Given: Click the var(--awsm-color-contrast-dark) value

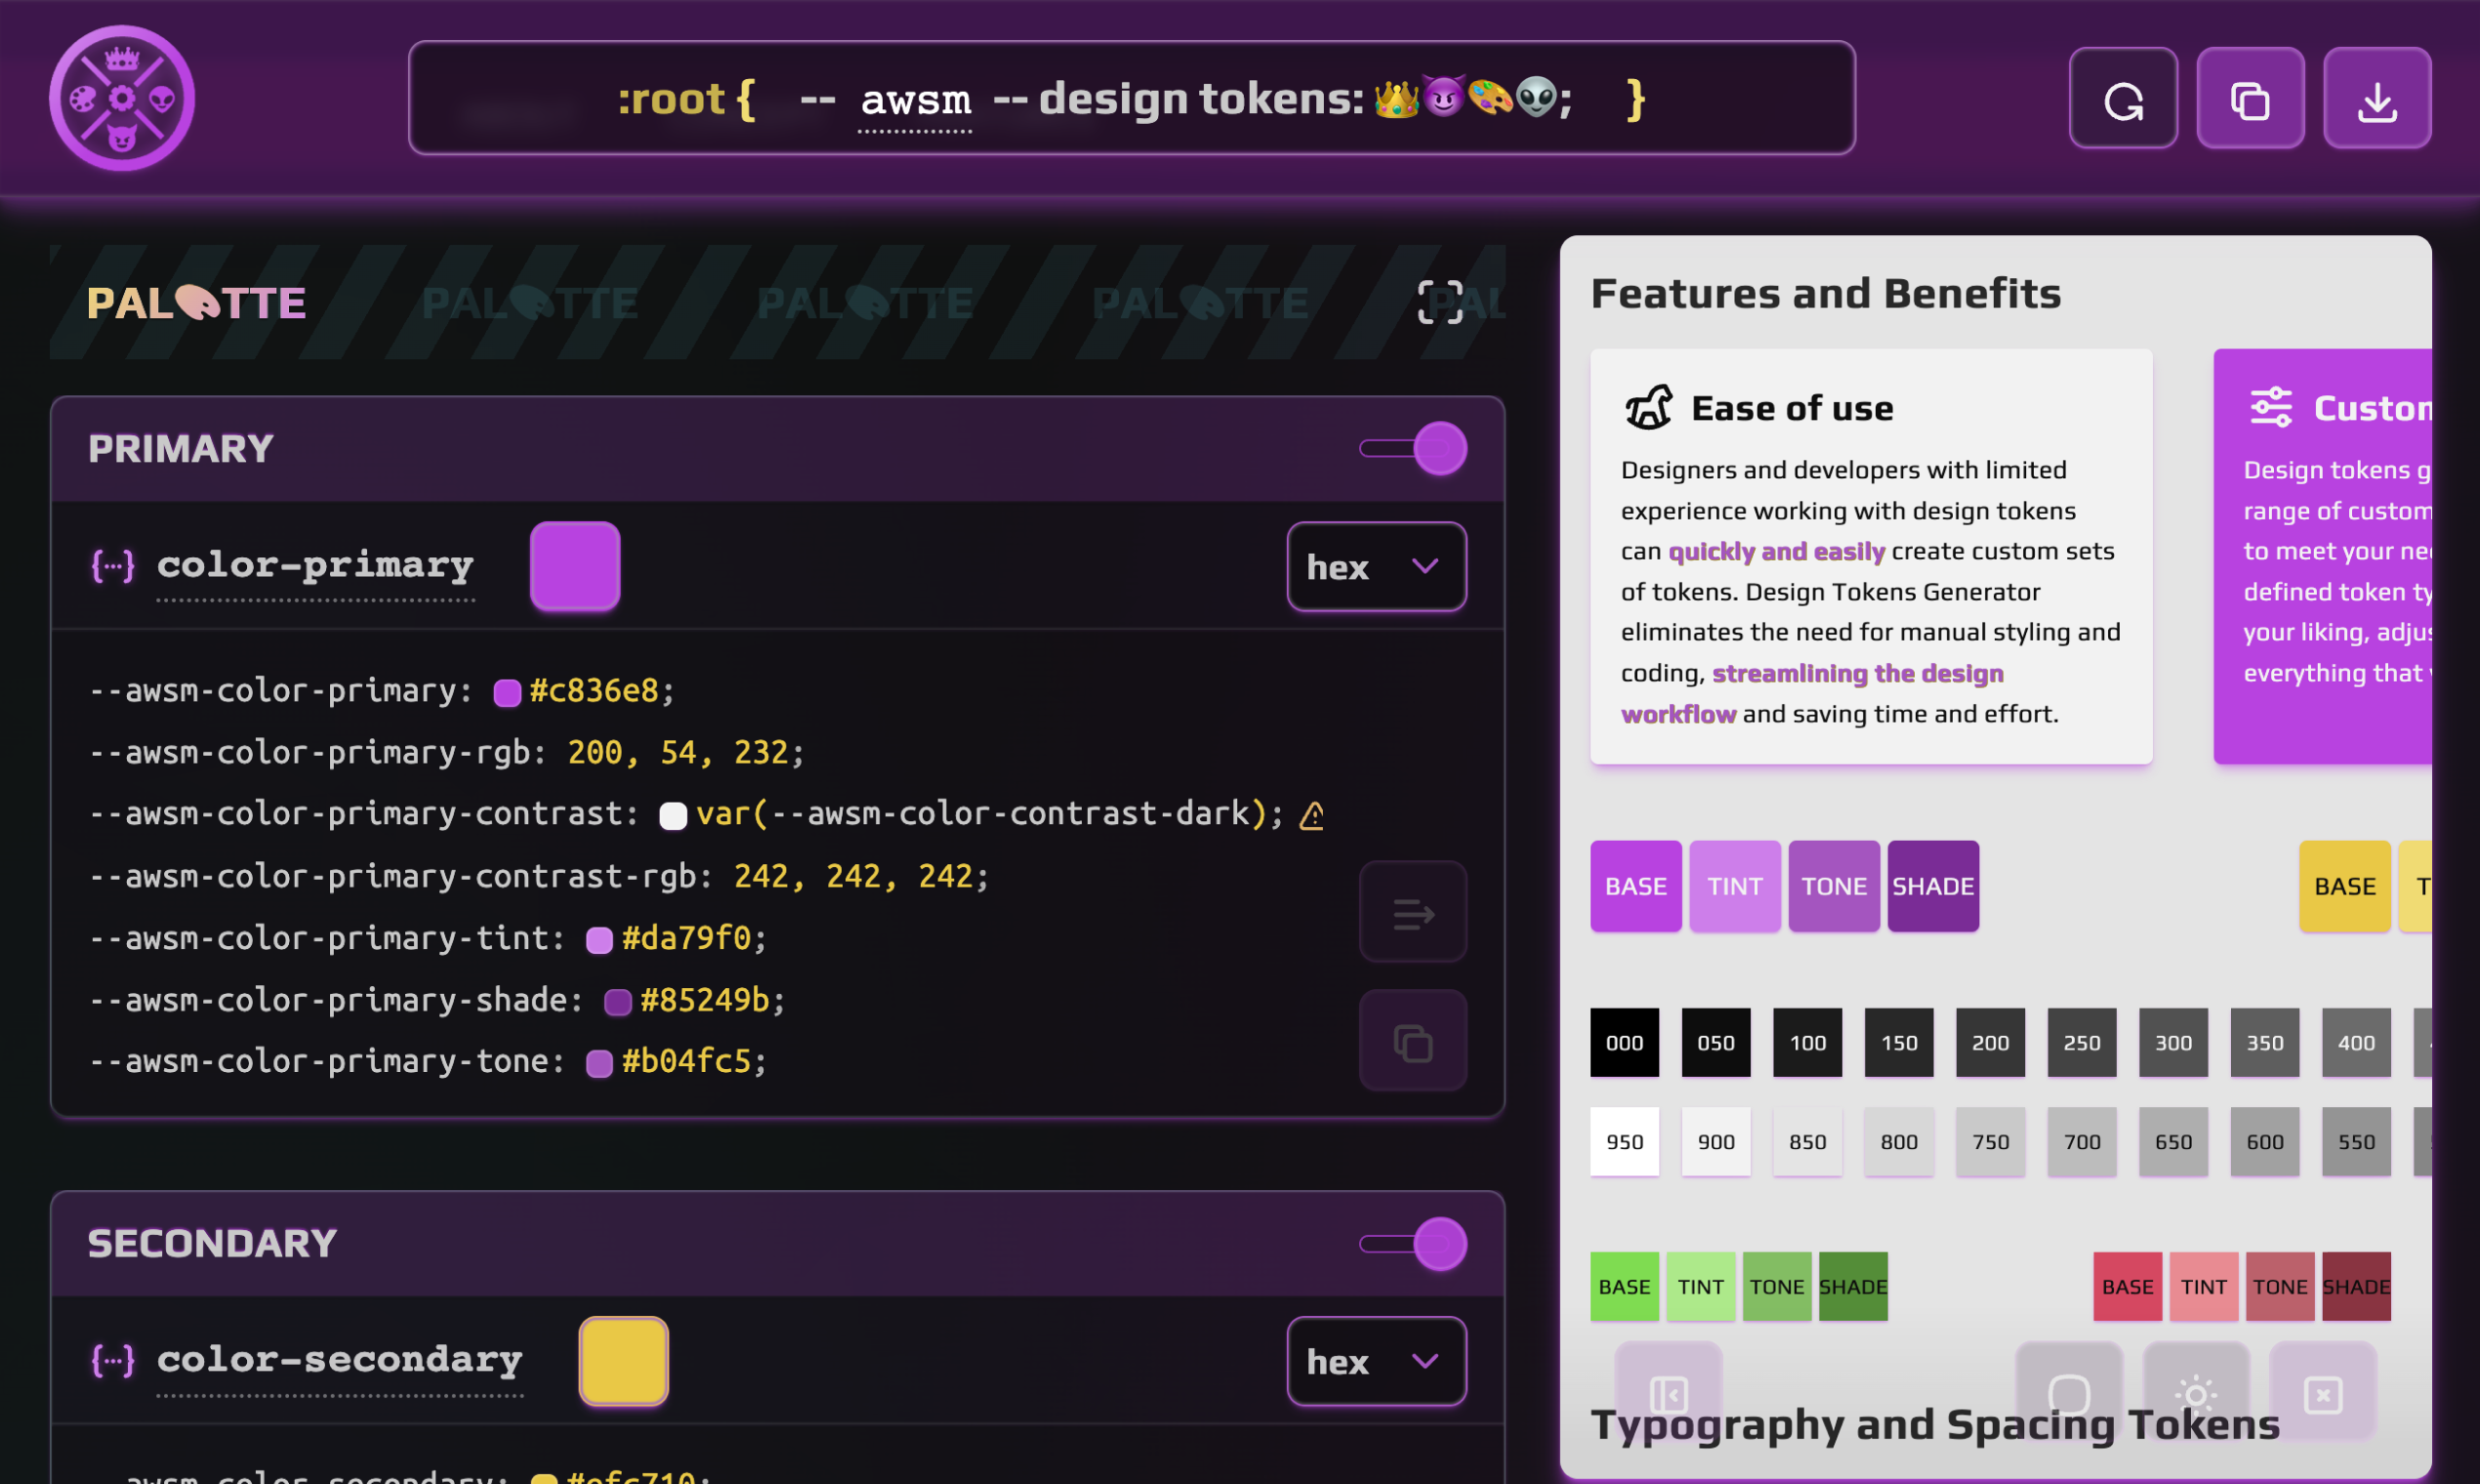Looking at the screenshot, I should (x=982, y=814).
